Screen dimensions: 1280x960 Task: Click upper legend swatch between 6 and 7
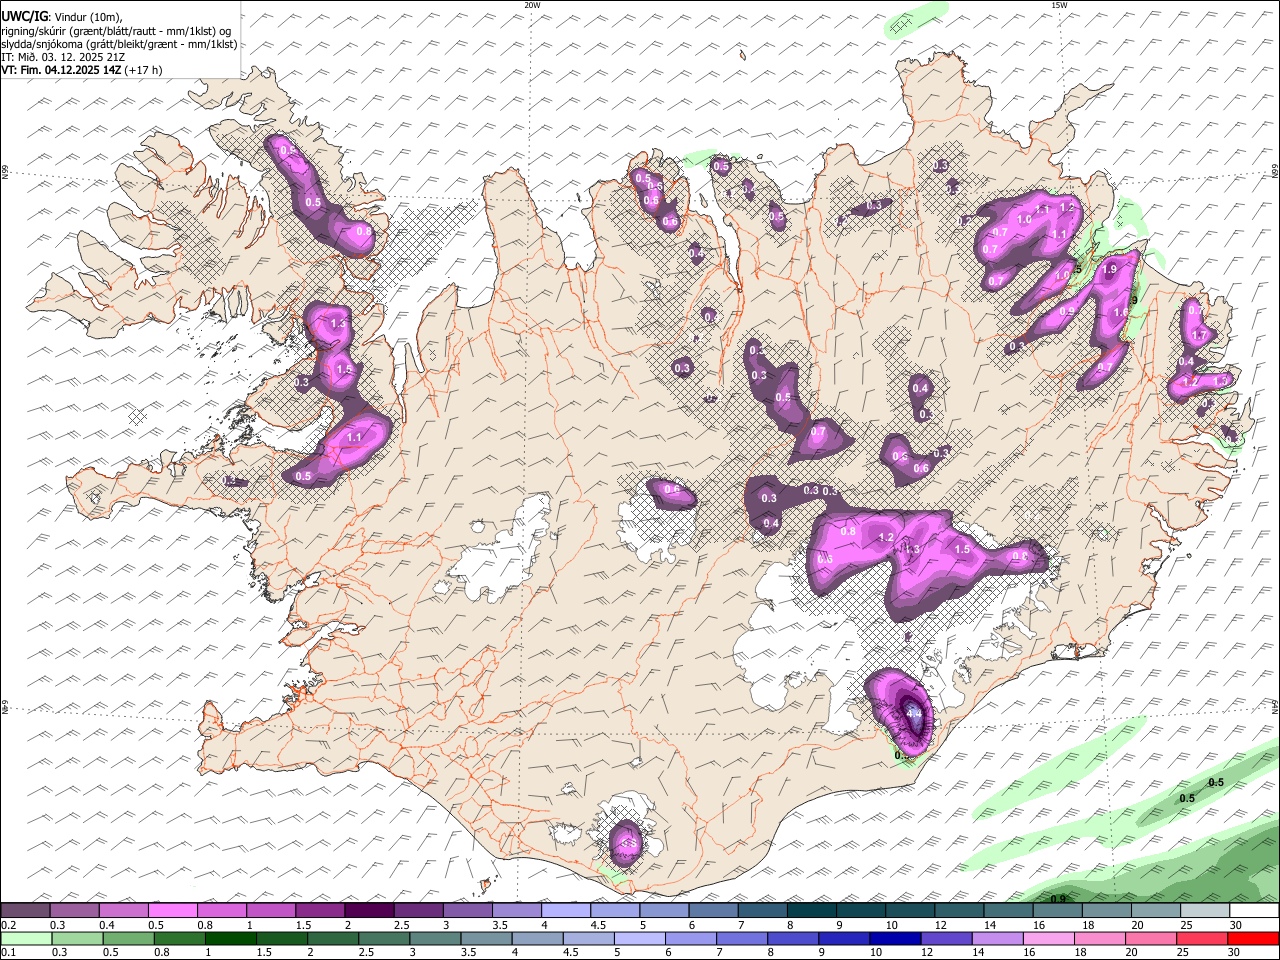(x=714, y=911)
